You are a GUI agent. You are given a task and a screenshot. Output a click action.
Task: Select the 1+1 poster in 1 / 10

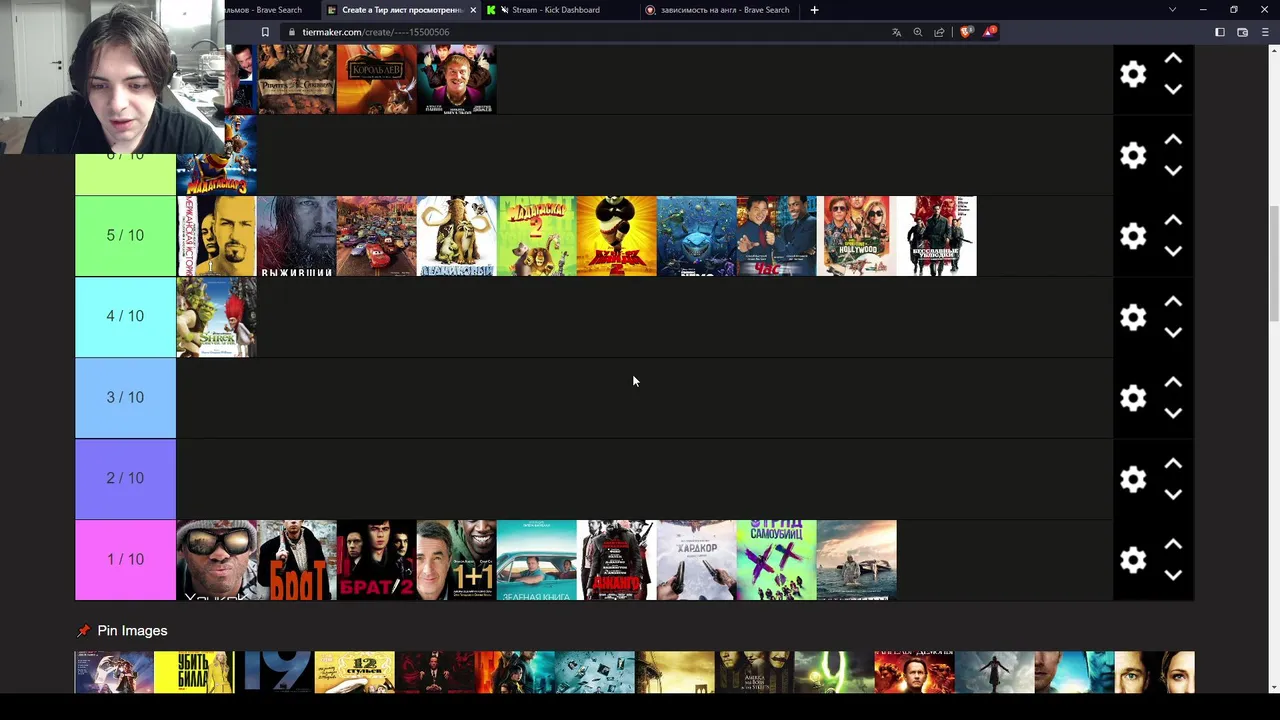457,560
